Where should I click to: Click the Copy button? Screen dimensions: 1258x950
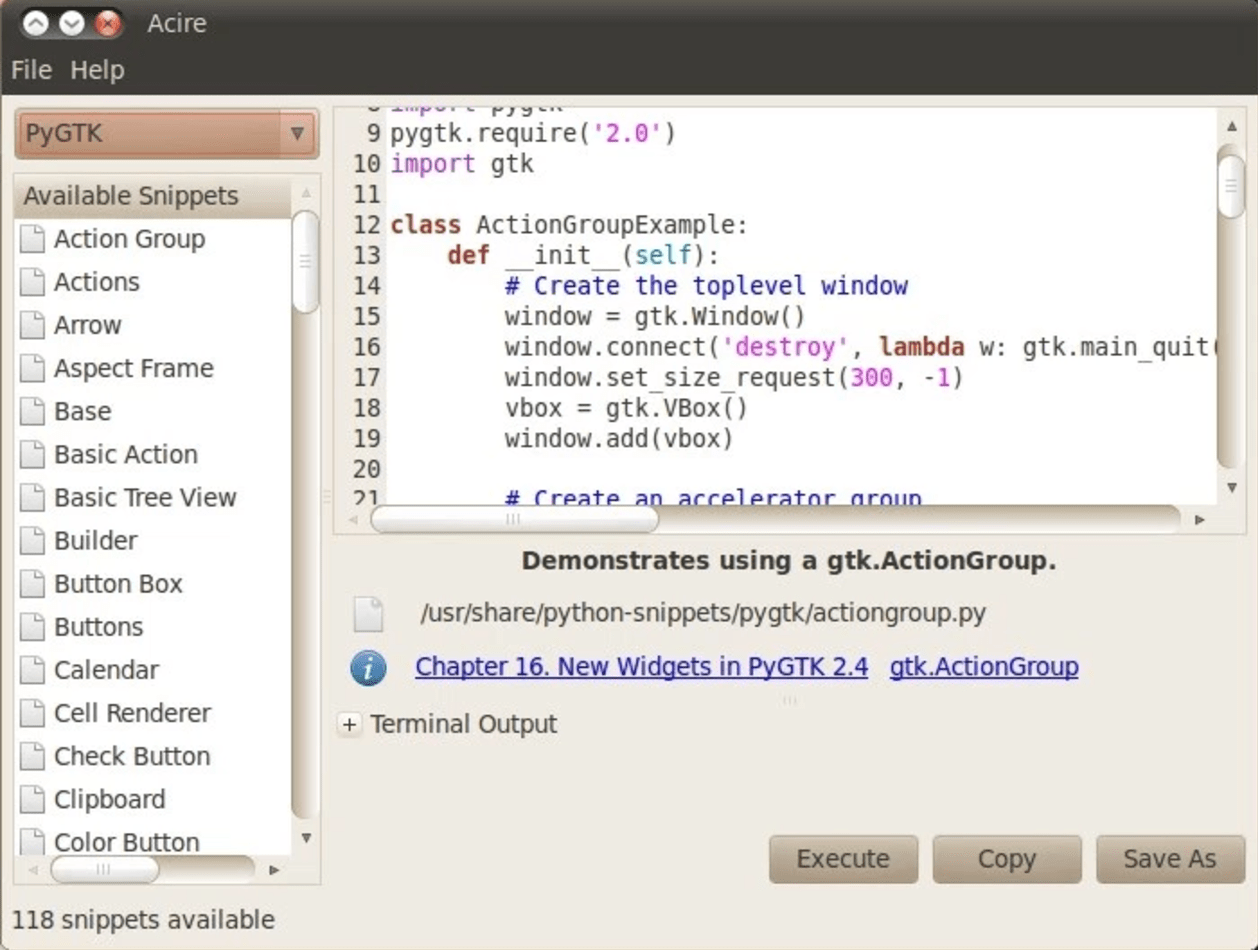(1007, 859)
